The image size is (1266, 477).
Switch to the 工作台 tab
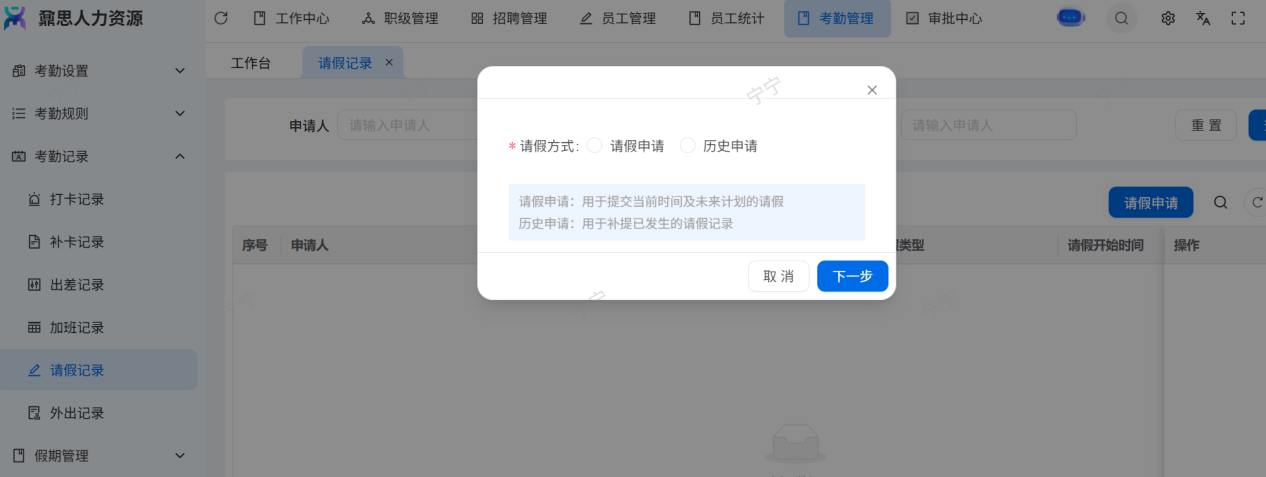[x=251, y=63]
